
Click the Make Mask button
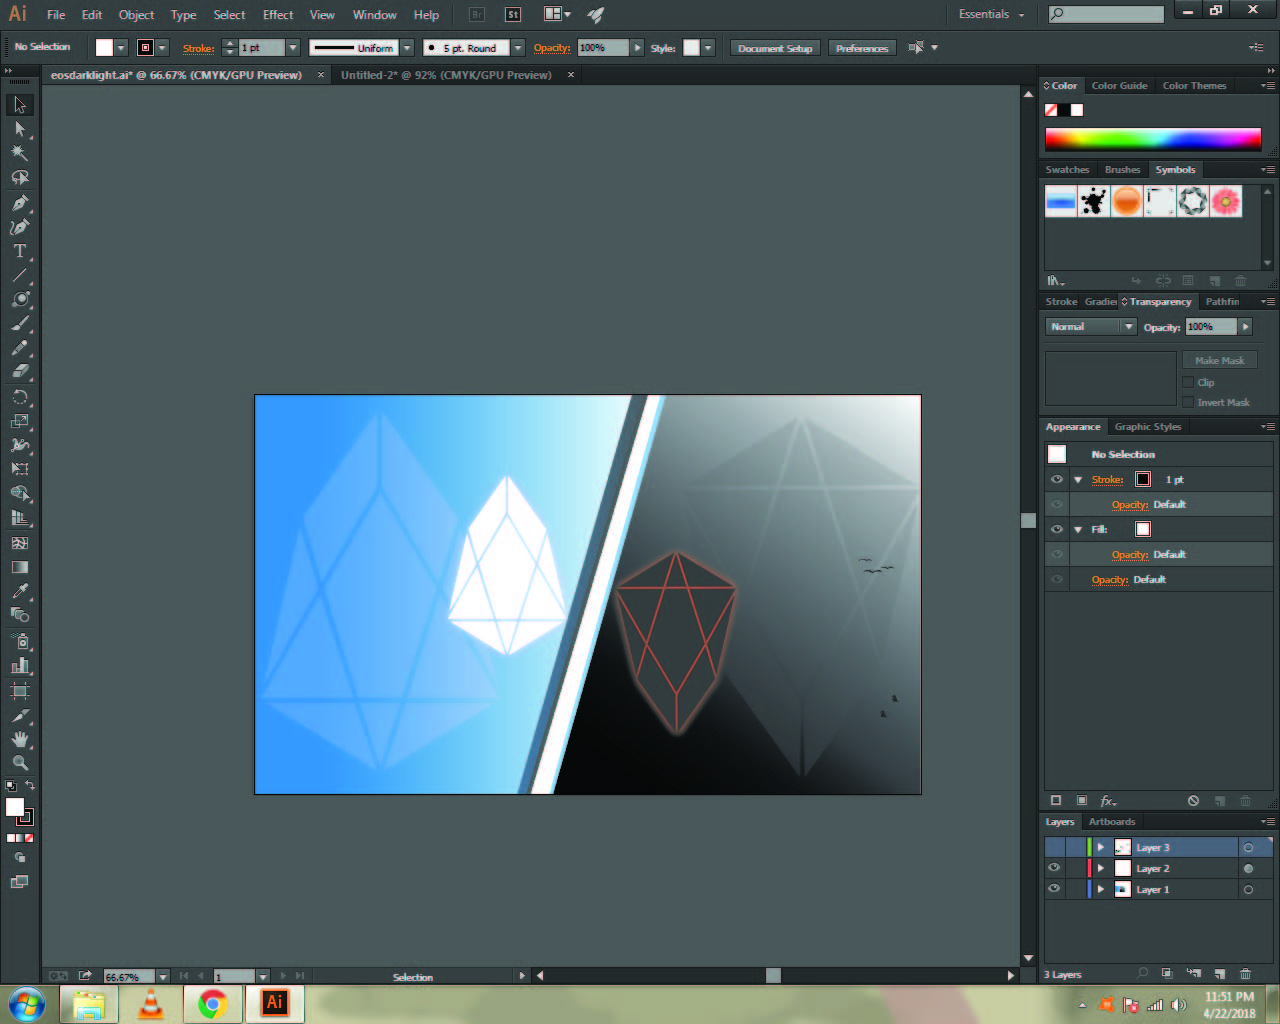point(1220,360)
